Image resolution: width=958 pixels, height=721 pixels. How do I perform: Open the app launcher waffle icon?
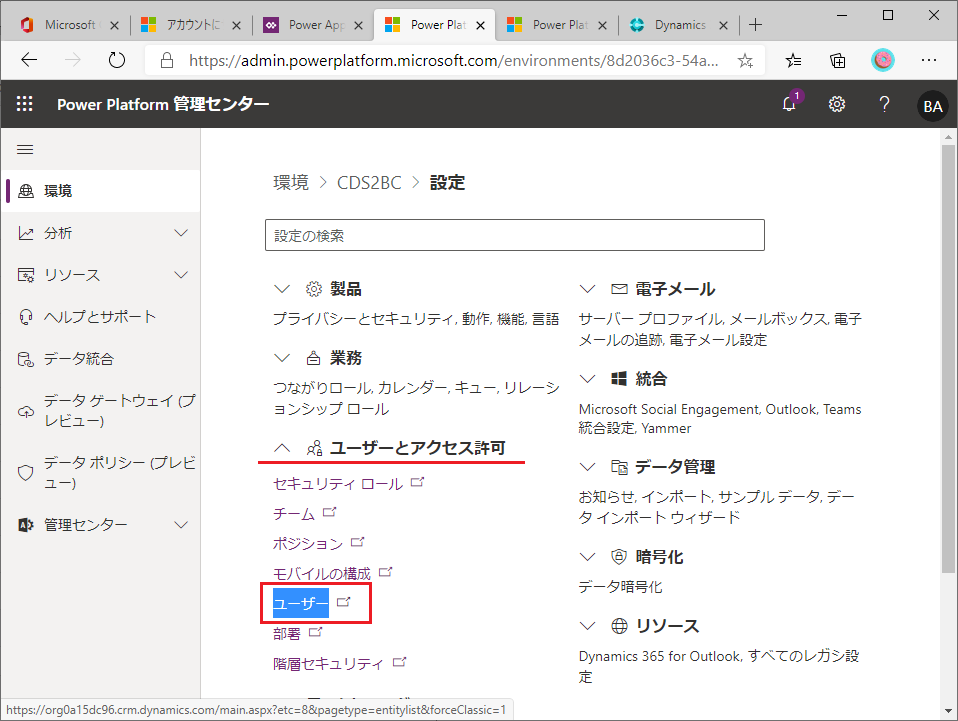(x=24, y=104)
